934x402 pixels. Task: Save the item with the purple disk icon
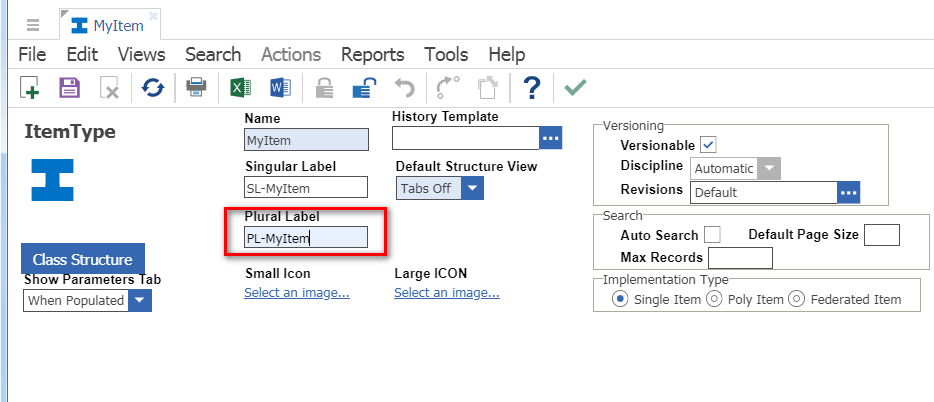pos(69,88)
